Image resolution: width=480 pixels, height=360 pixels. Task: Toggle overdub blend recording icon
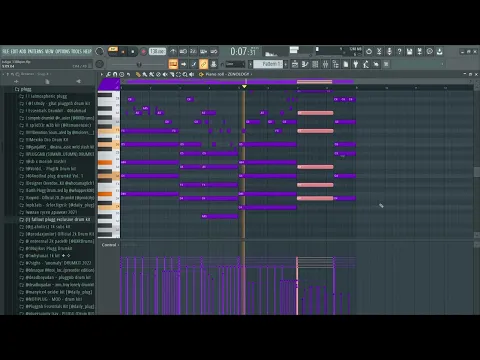click(x=204, y=51)
